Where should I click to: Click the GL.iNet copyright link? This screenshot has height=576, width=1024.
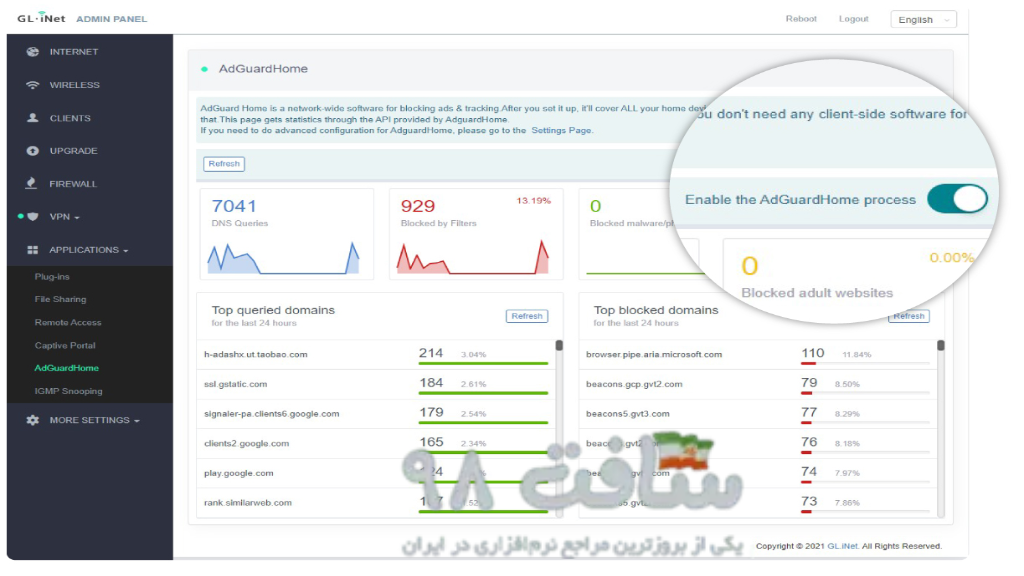point(842,546)
